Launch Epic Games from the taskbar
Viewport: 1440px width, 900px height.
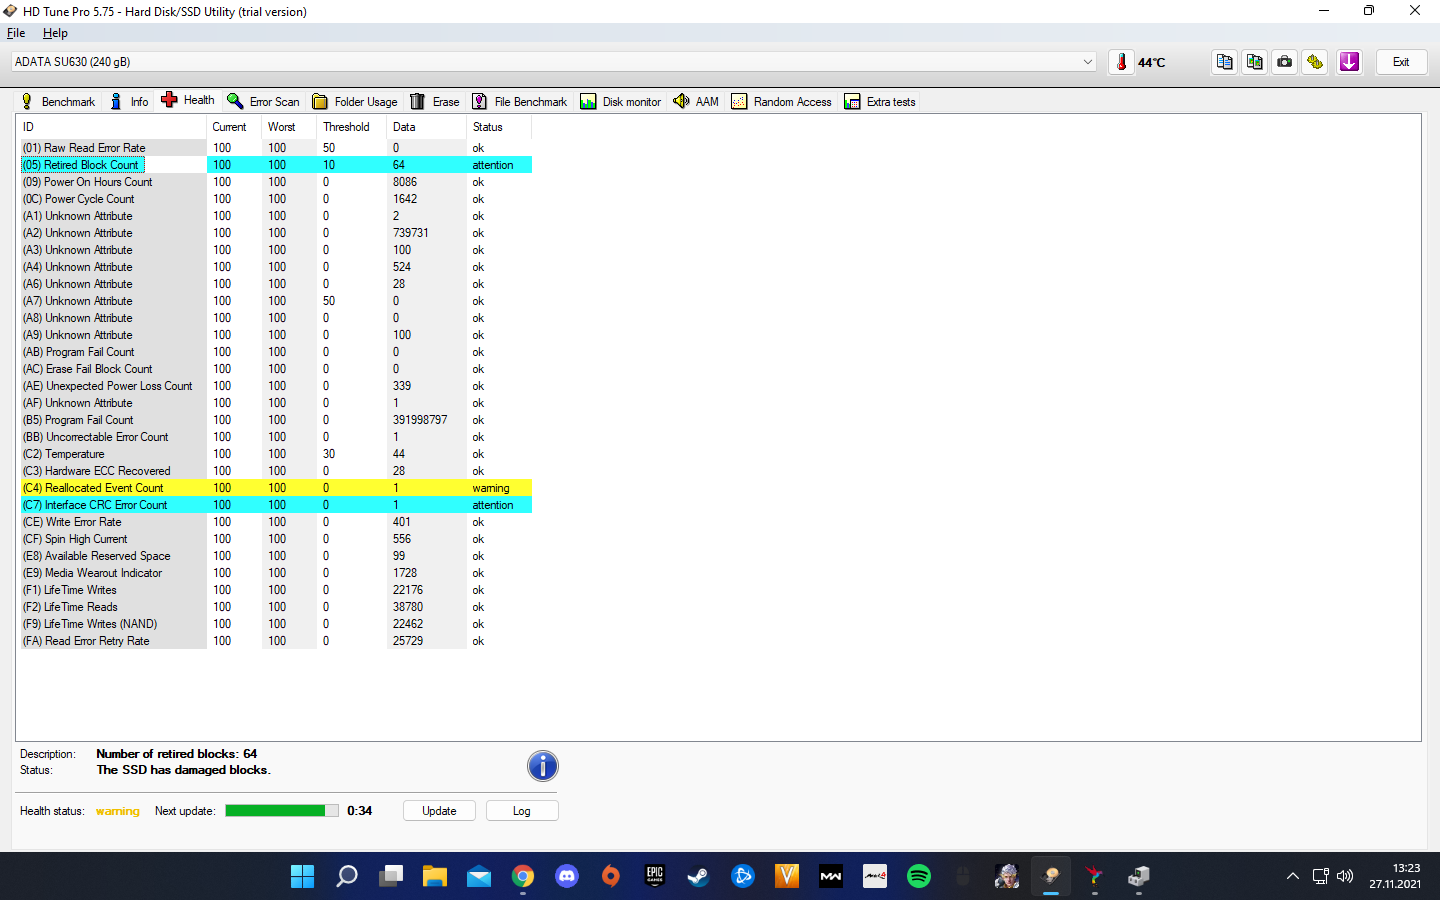[x=654, y=877]
